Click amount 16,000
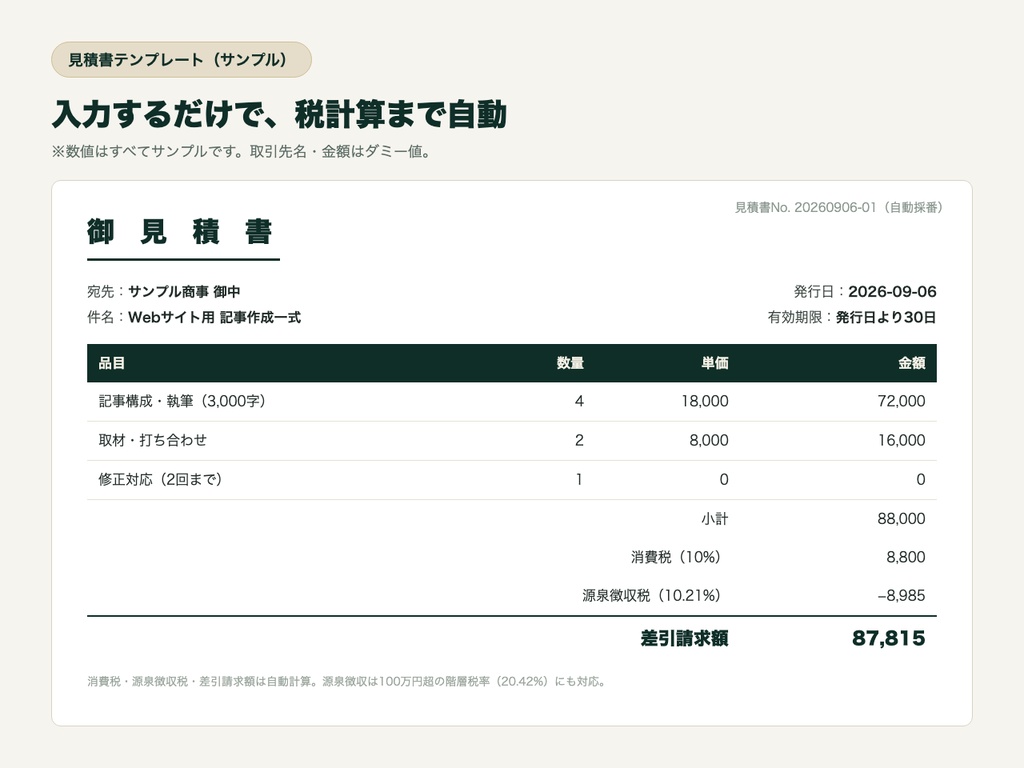 tap(901, 440)
